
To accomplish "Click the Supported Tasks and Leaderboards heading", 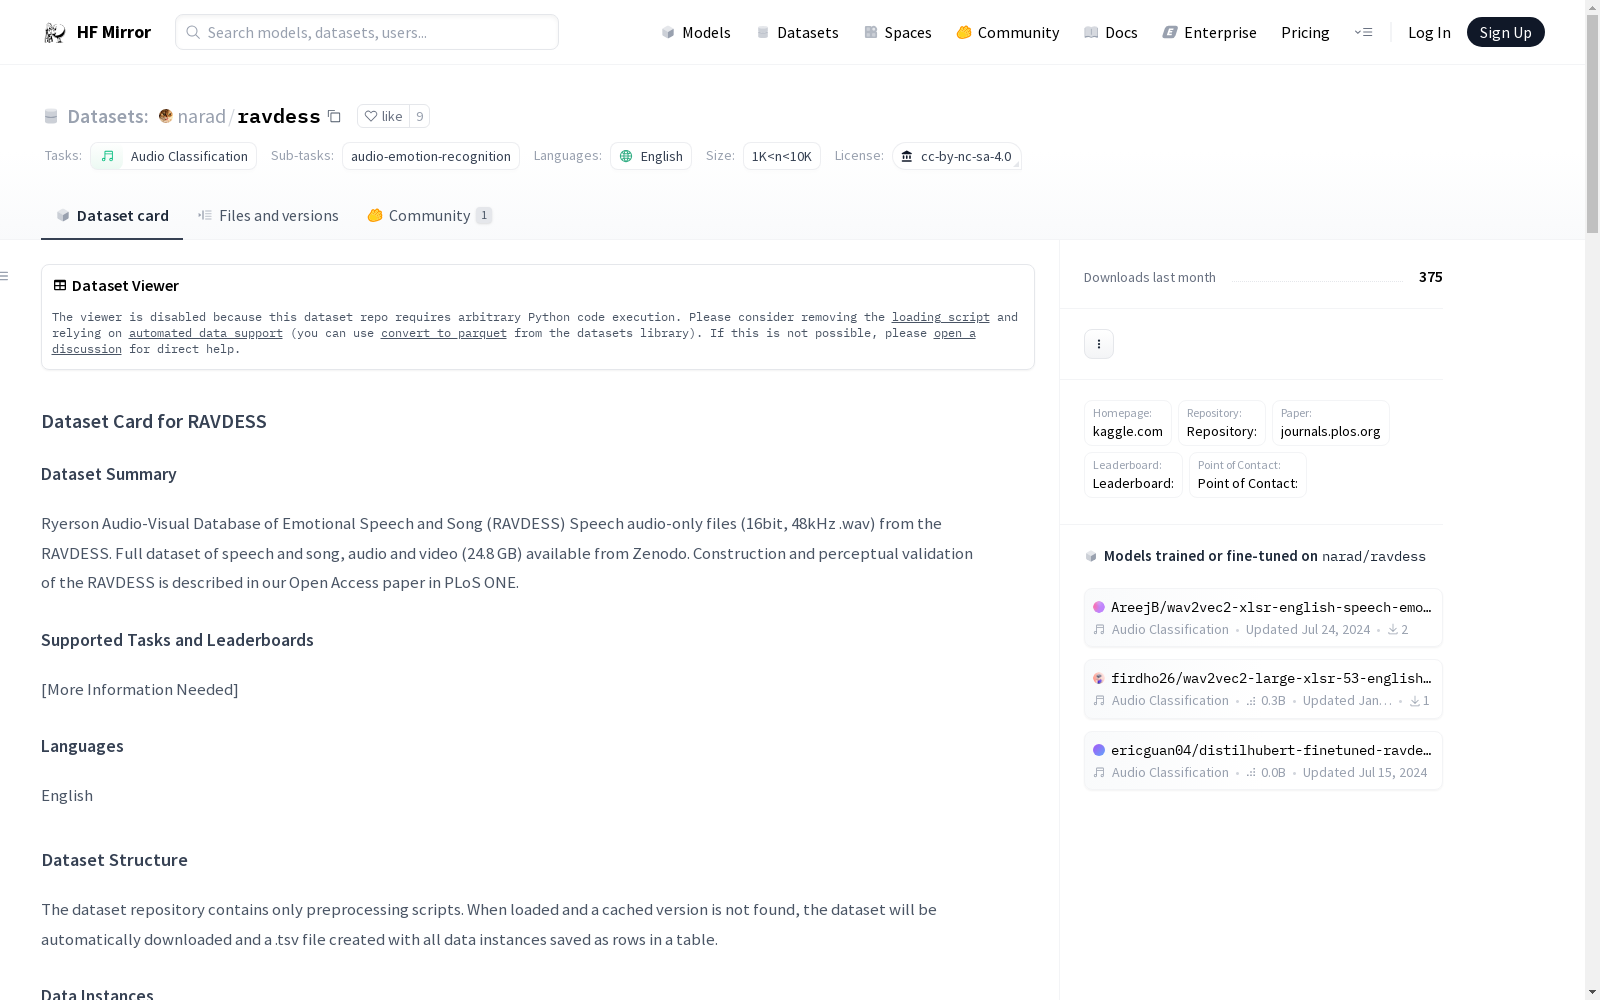I will tap(177, 640).
